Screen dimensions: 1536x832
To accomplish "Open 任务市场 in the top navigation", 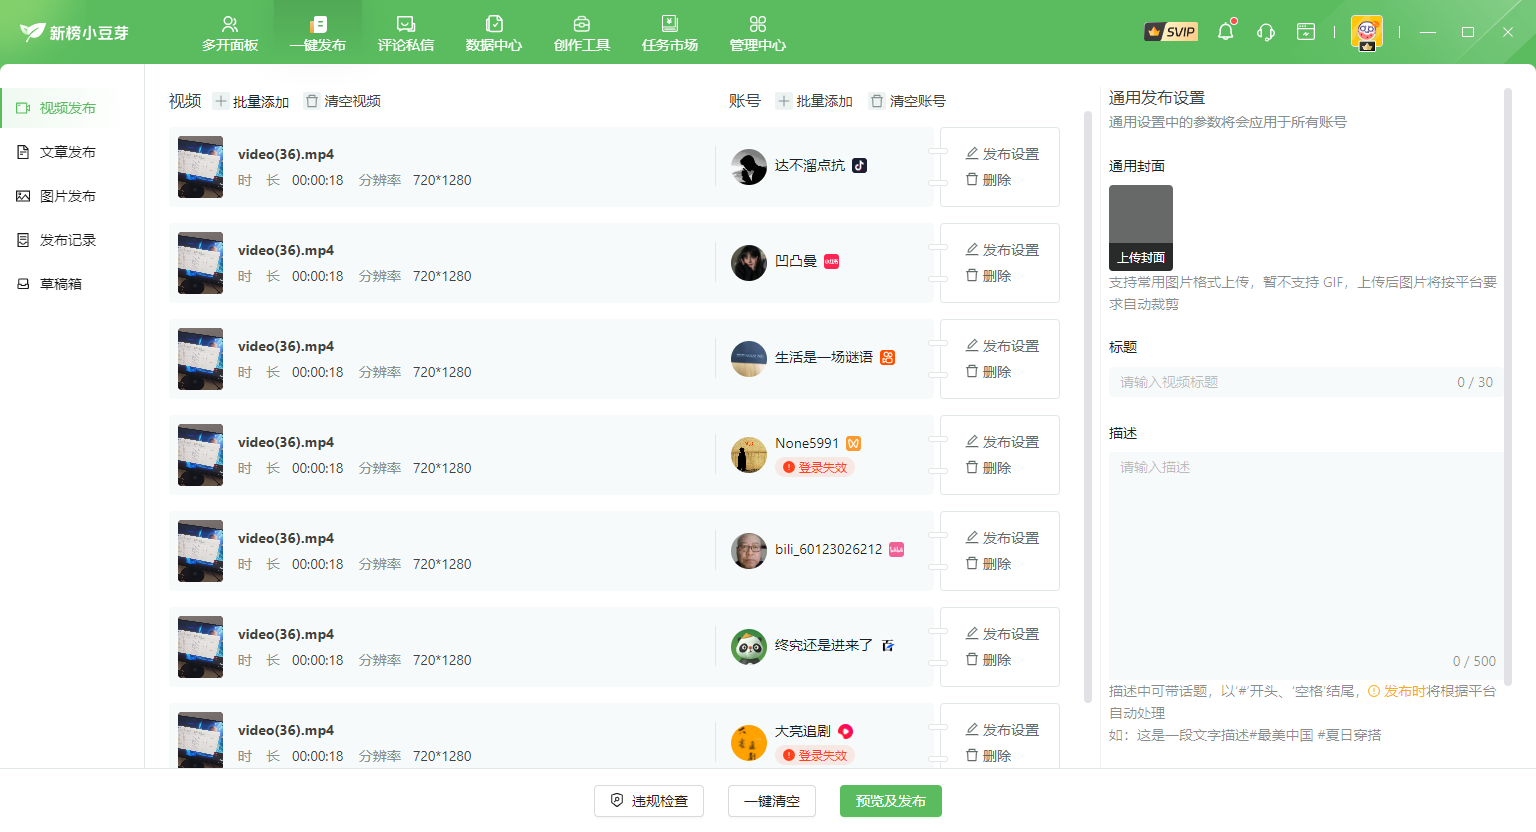I will pyautogui.click(x=670, y=33).
